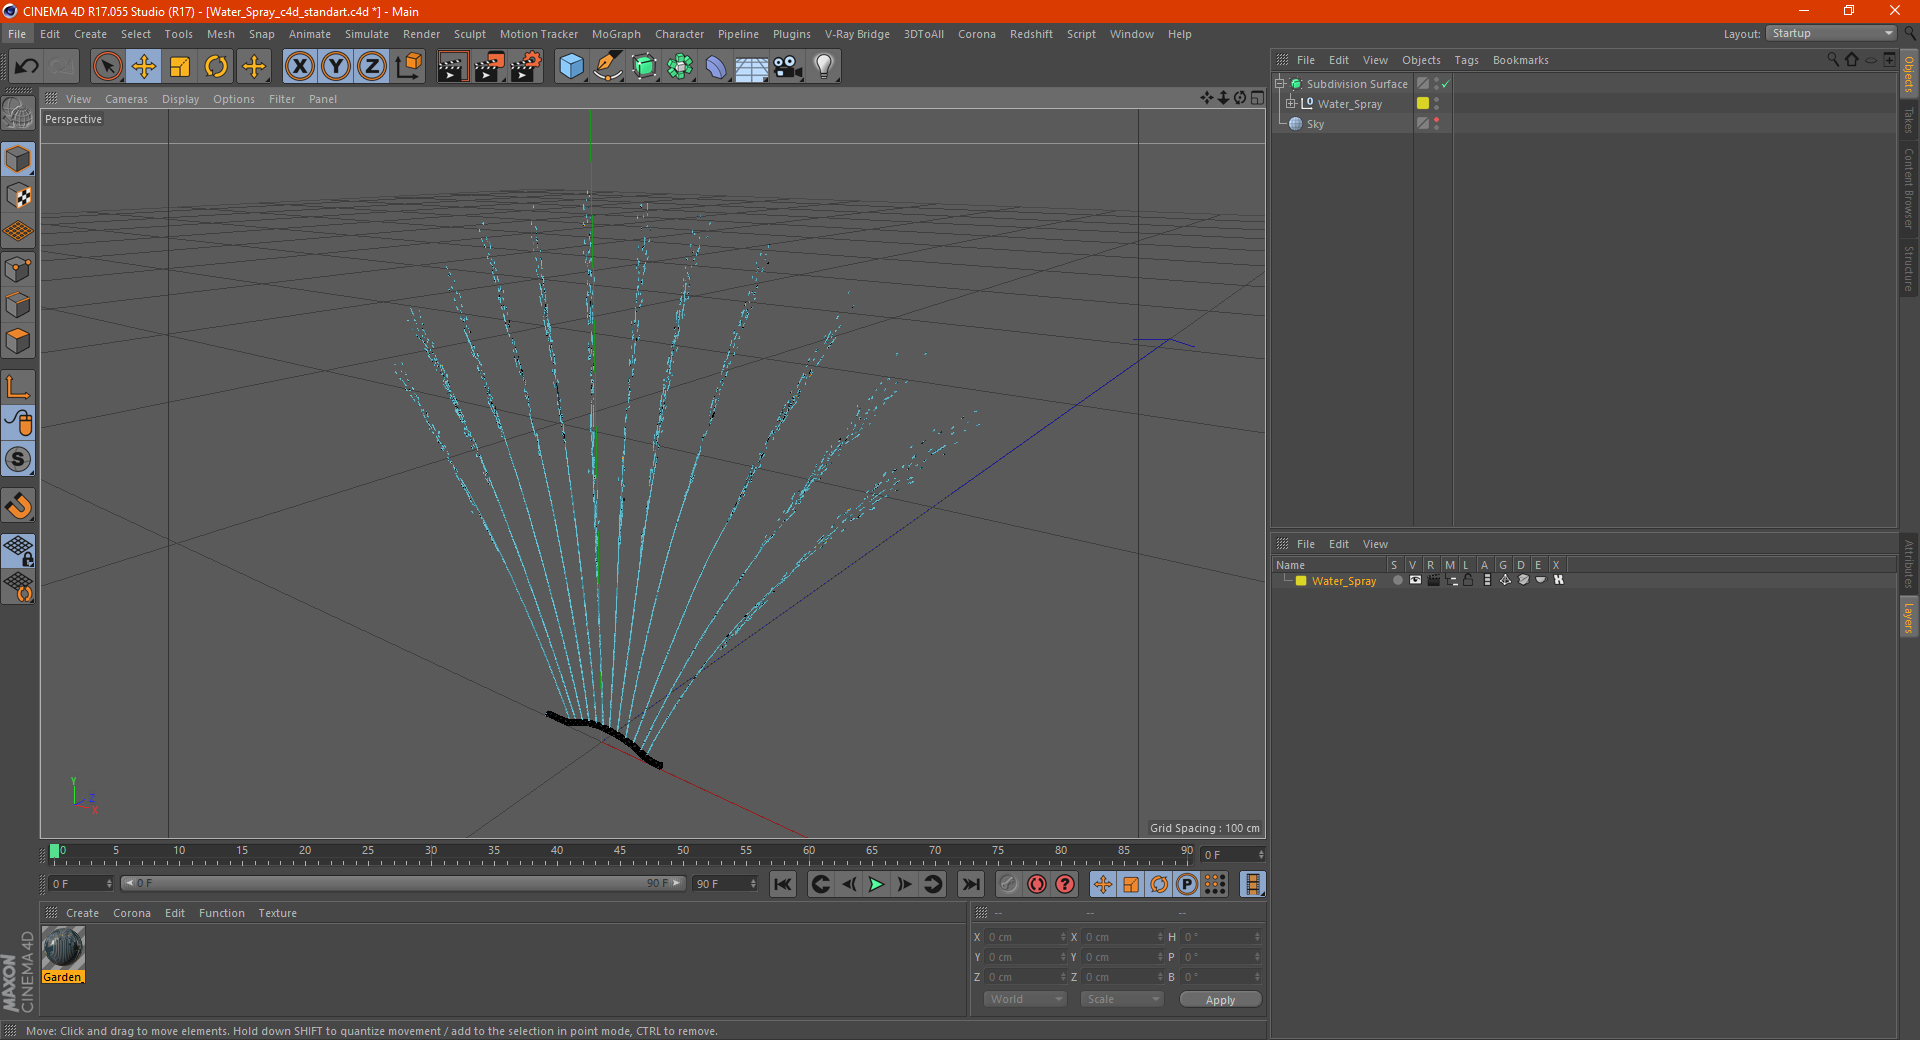
Task: Open the World coordinate dropdown
Action: [x=1025, y=999]
